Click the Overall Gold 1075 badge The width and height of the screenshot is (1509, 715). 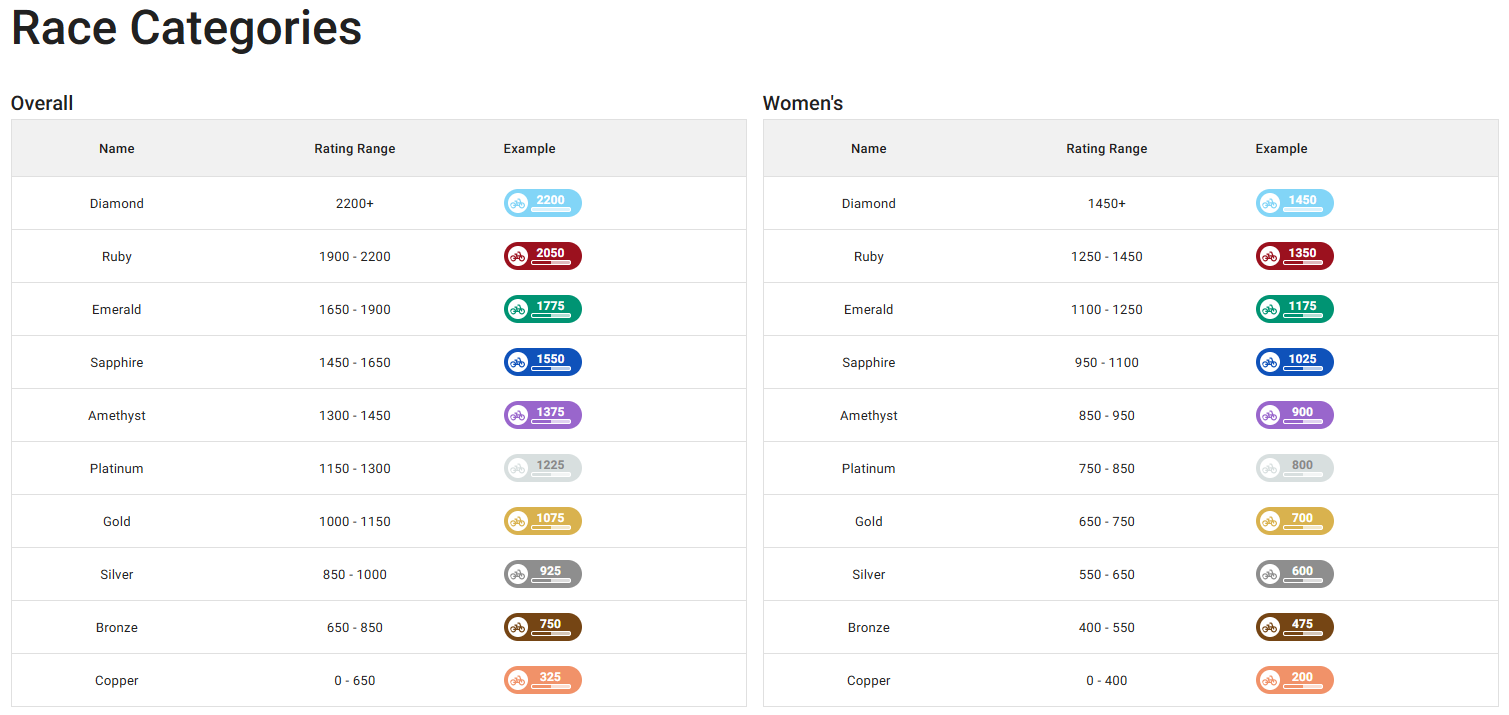pos(542,521)
